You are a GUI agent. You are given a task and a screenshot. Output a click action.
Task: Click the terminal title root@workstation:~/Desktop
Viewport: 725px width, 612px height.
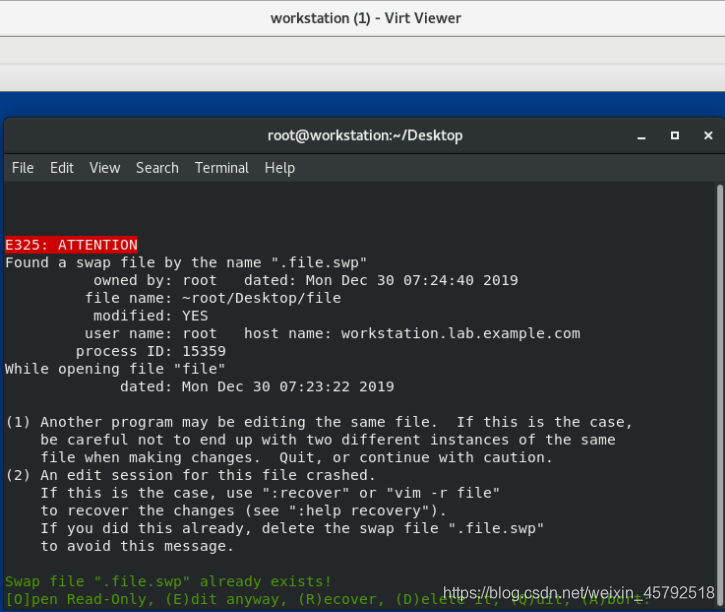click(365, 135)
